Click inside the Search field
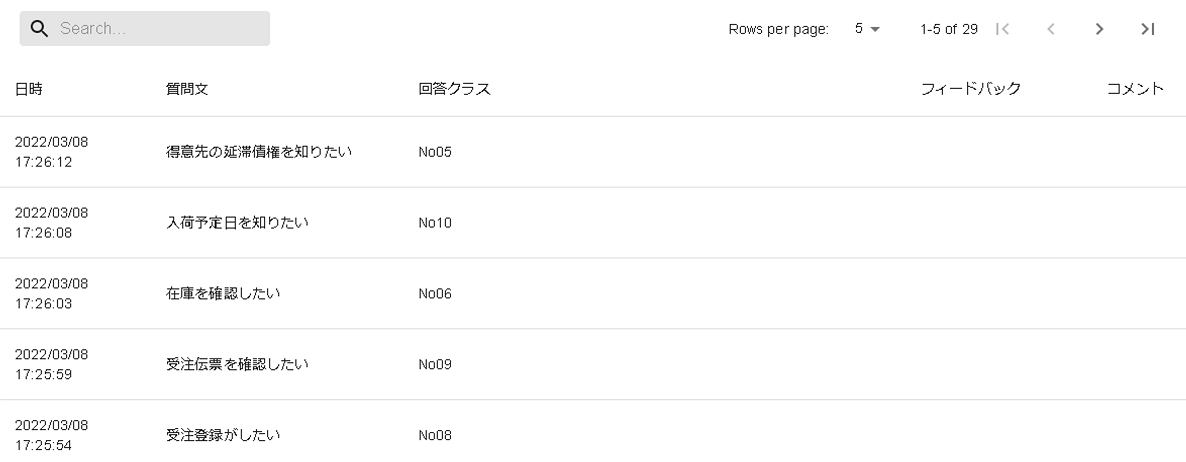The image size is (1186, 462). click(160, 29)
